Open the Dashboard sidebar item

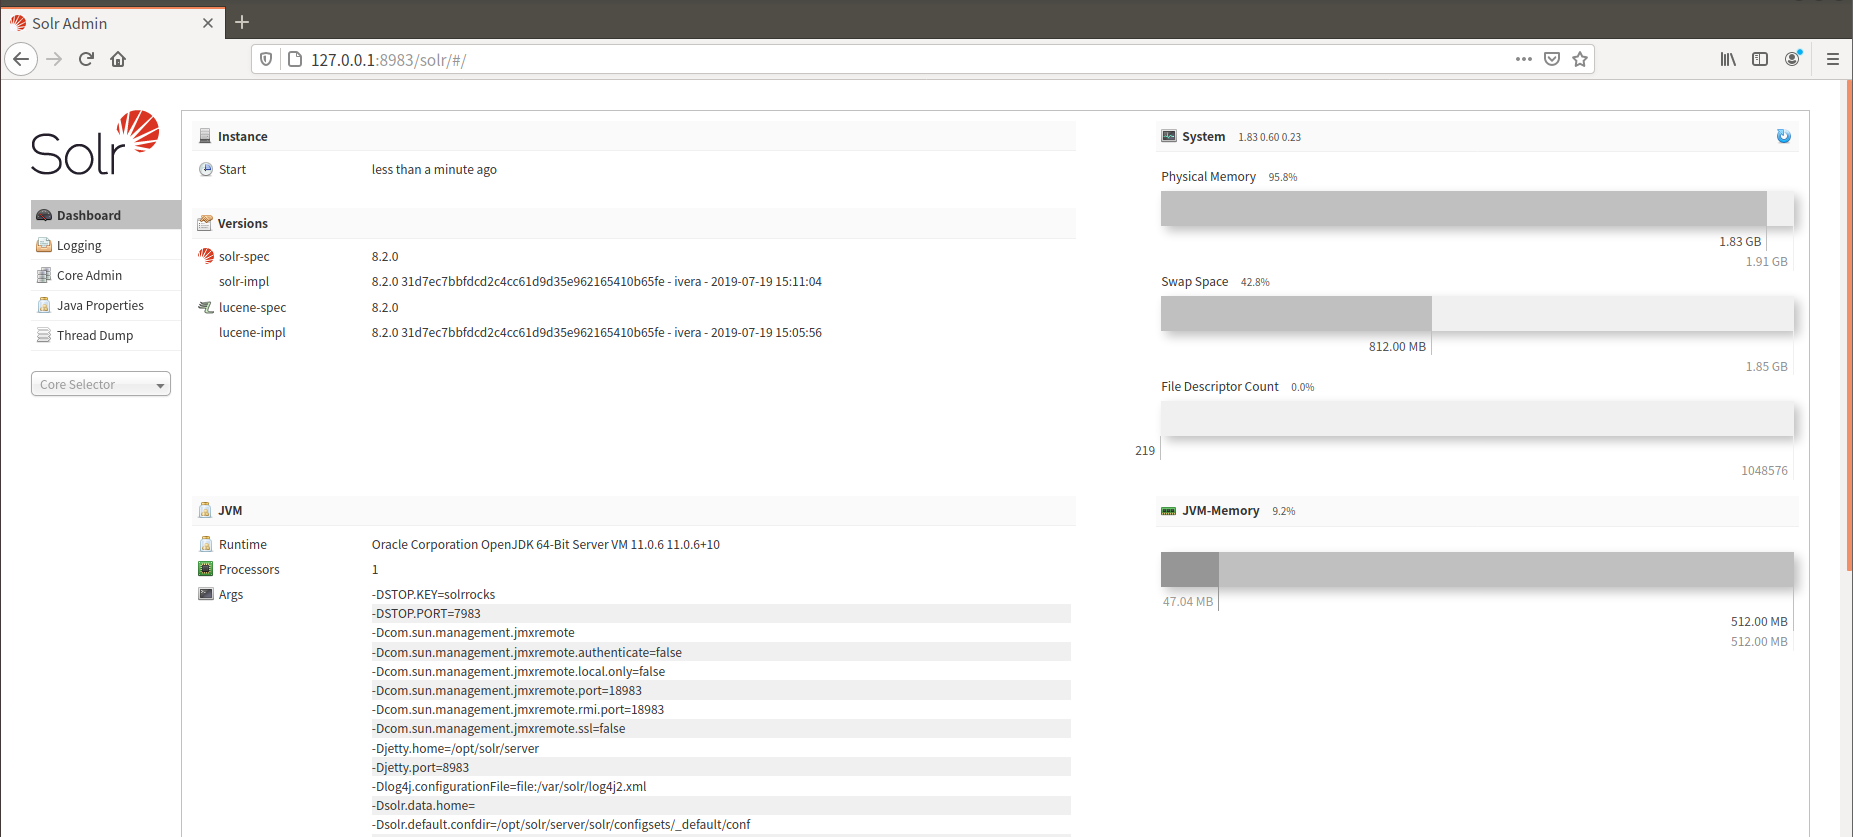click(106, 215)
